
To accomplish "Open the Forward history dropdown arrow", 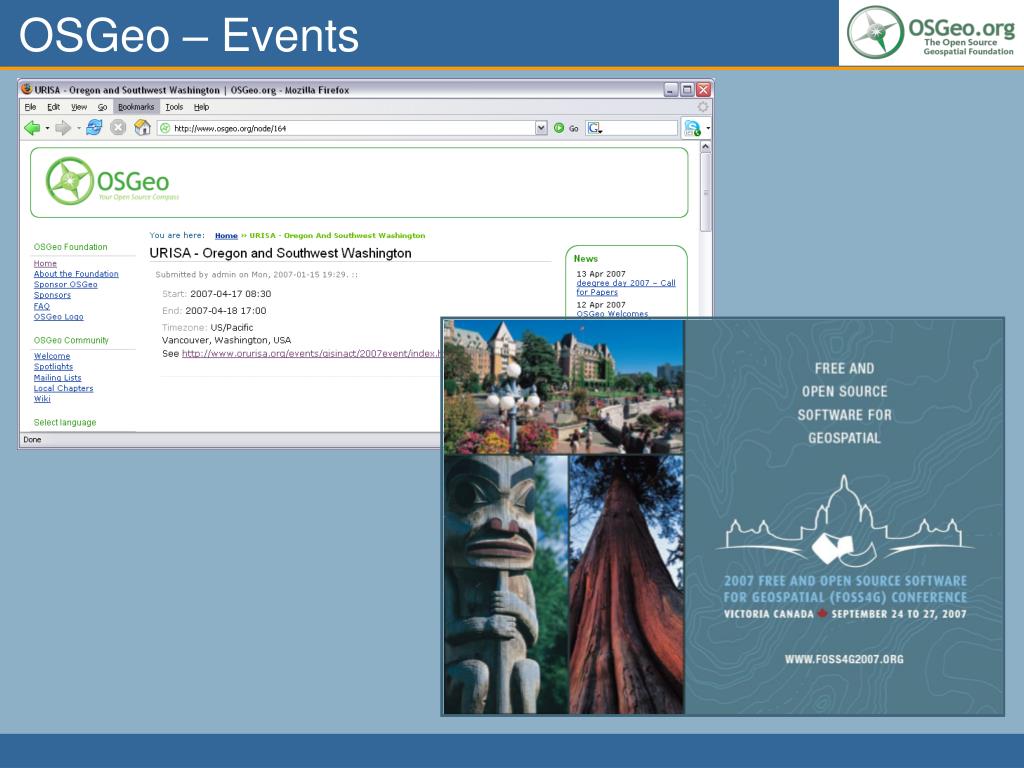I will click(x=78, y=129).
